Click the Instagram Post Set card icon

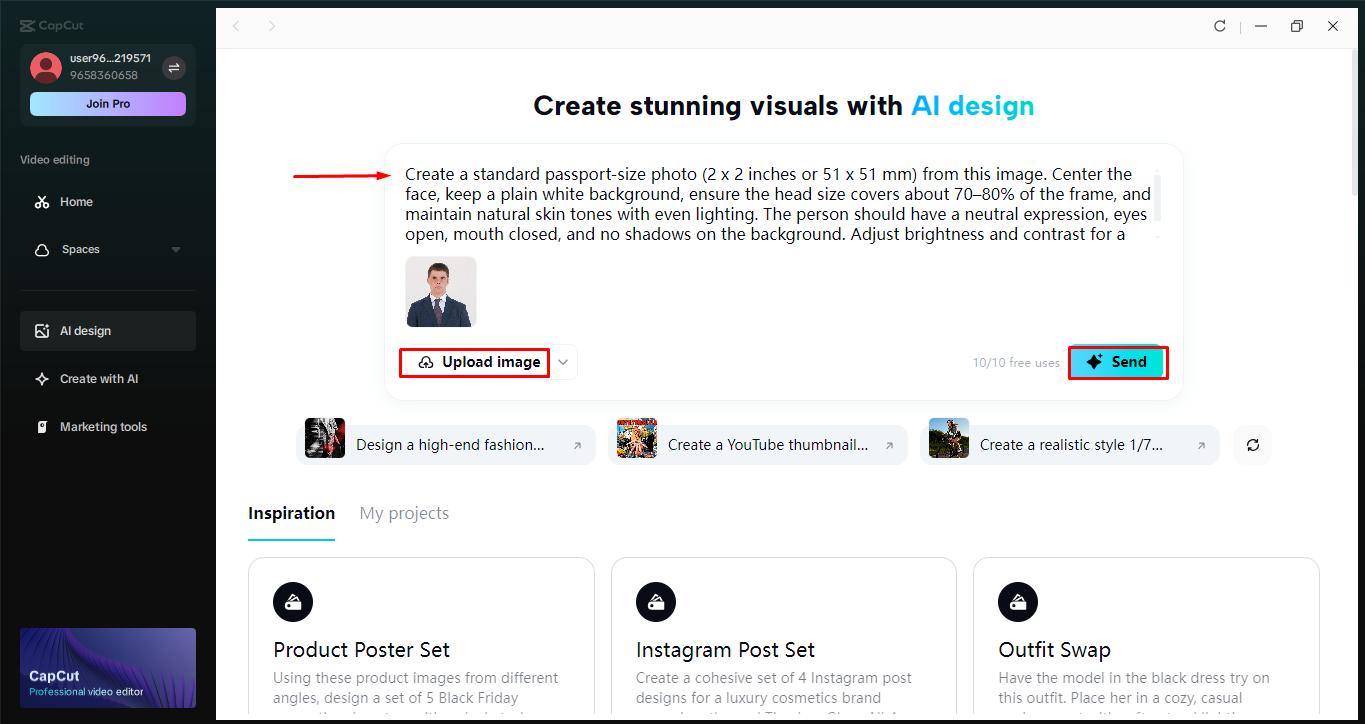coord(656,602)
